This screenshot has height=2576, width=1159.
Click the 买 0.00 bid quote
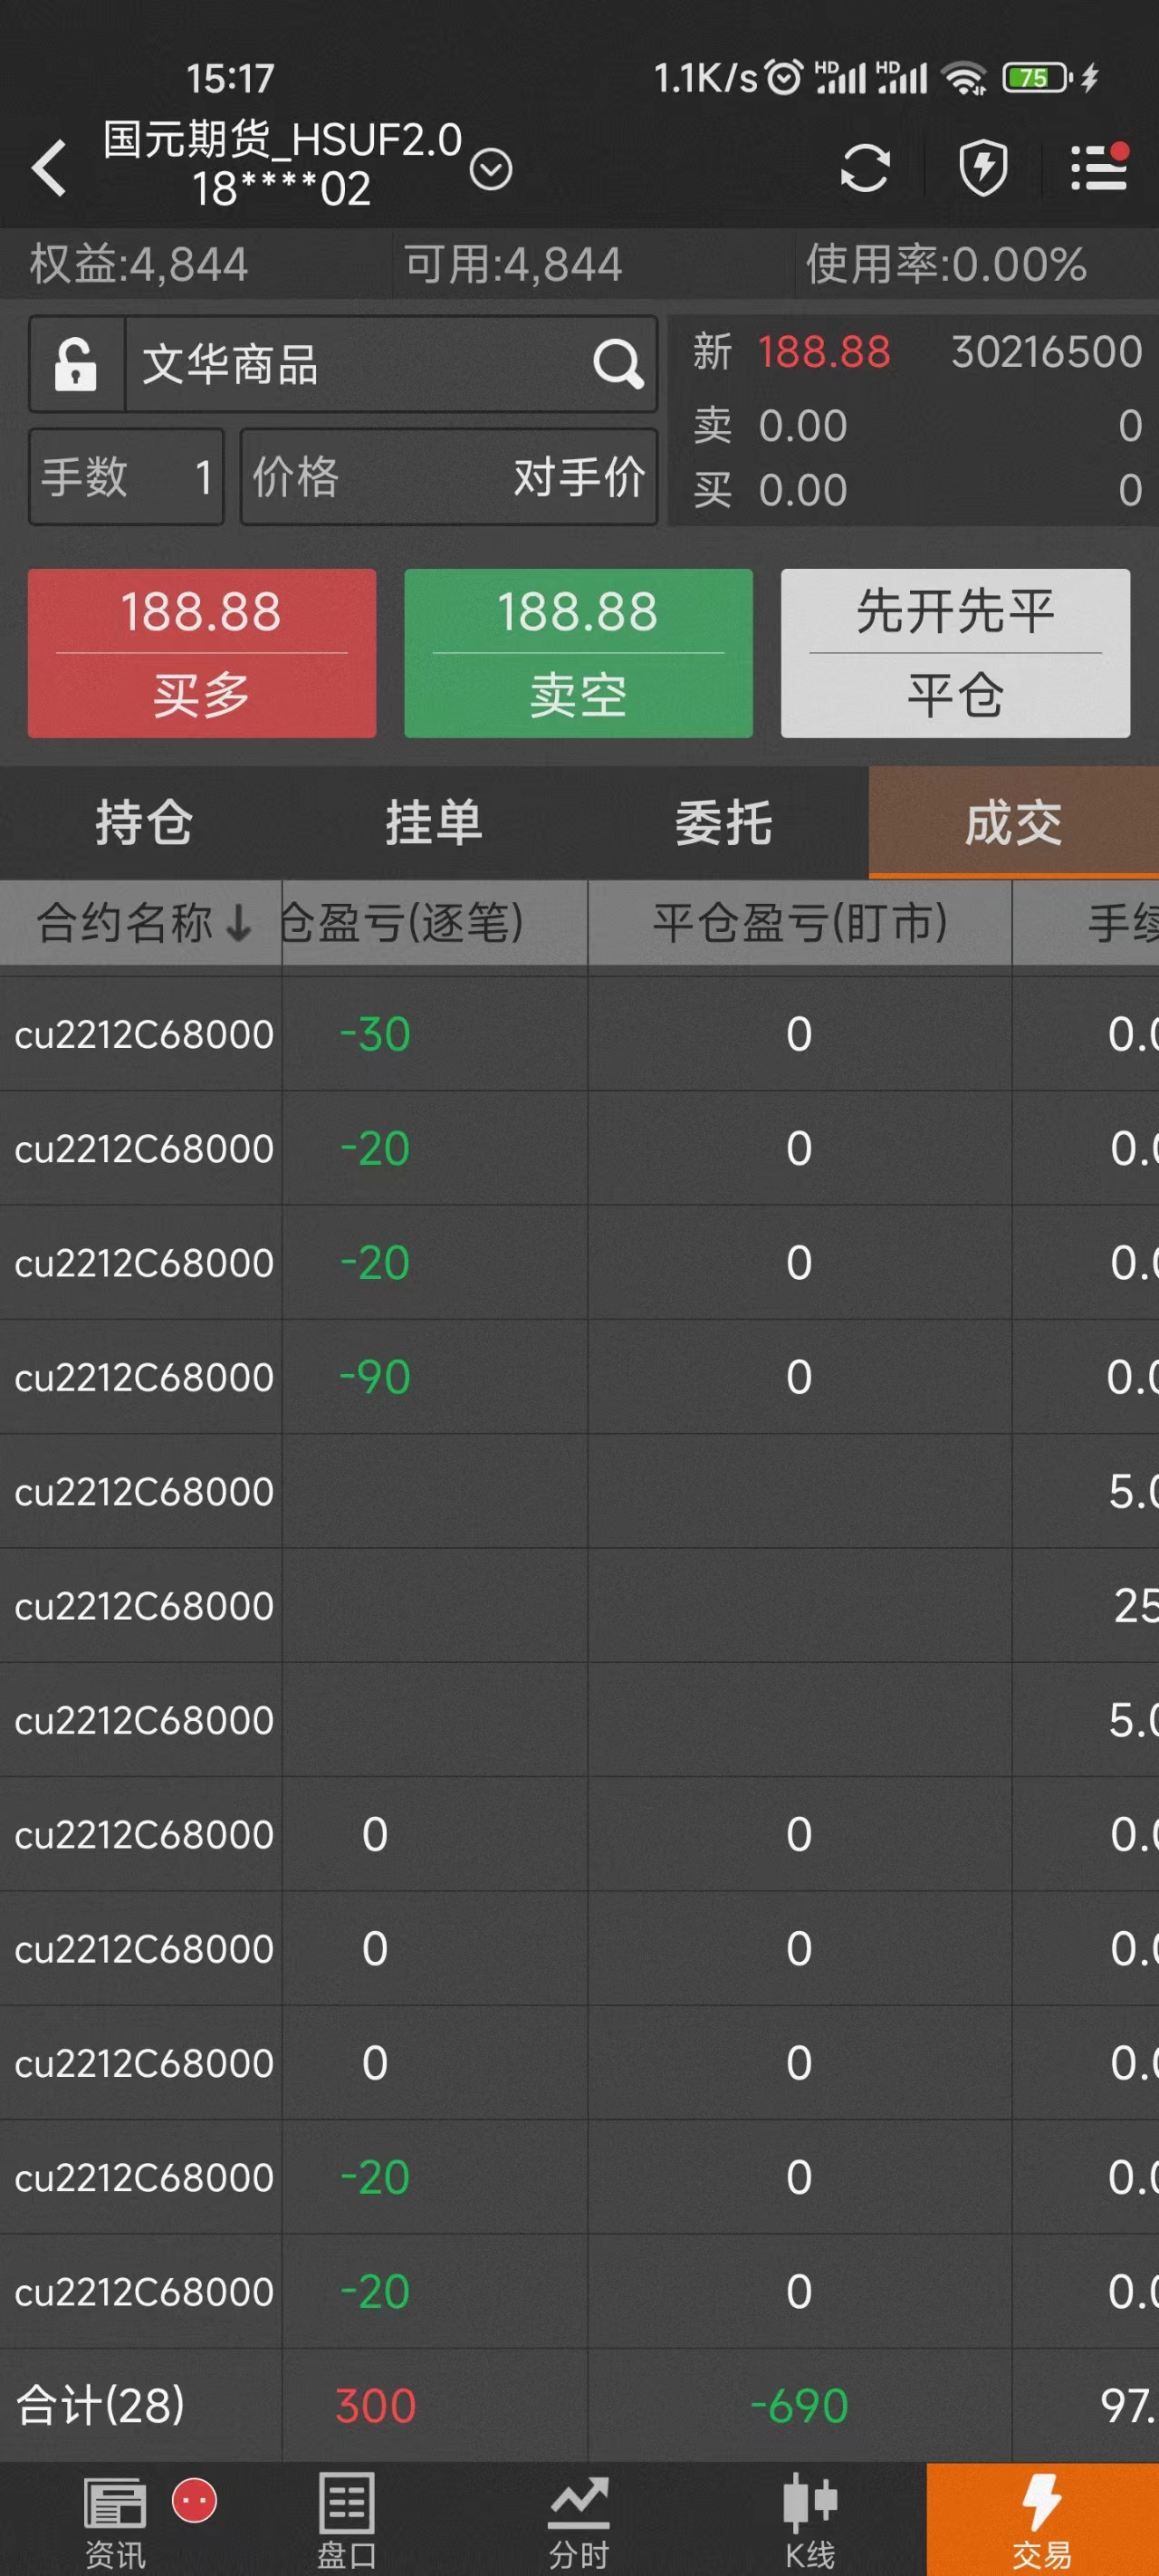click(x=770, y=490)
